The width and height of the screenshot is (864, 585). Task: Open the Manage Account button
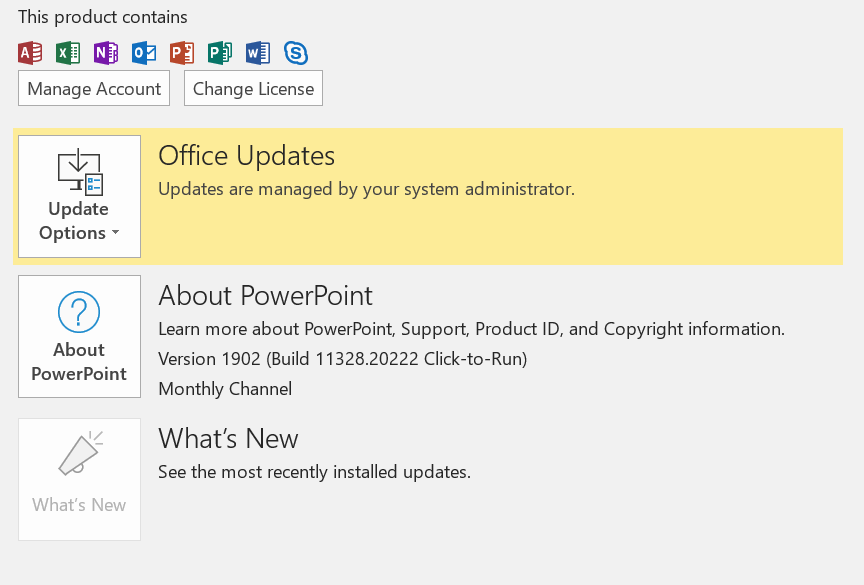click(x=94, y=89)
